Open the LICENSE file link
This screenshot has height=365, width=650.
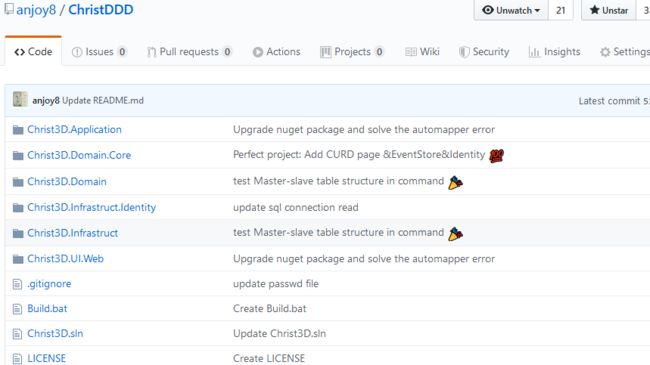tap(46, 358)
